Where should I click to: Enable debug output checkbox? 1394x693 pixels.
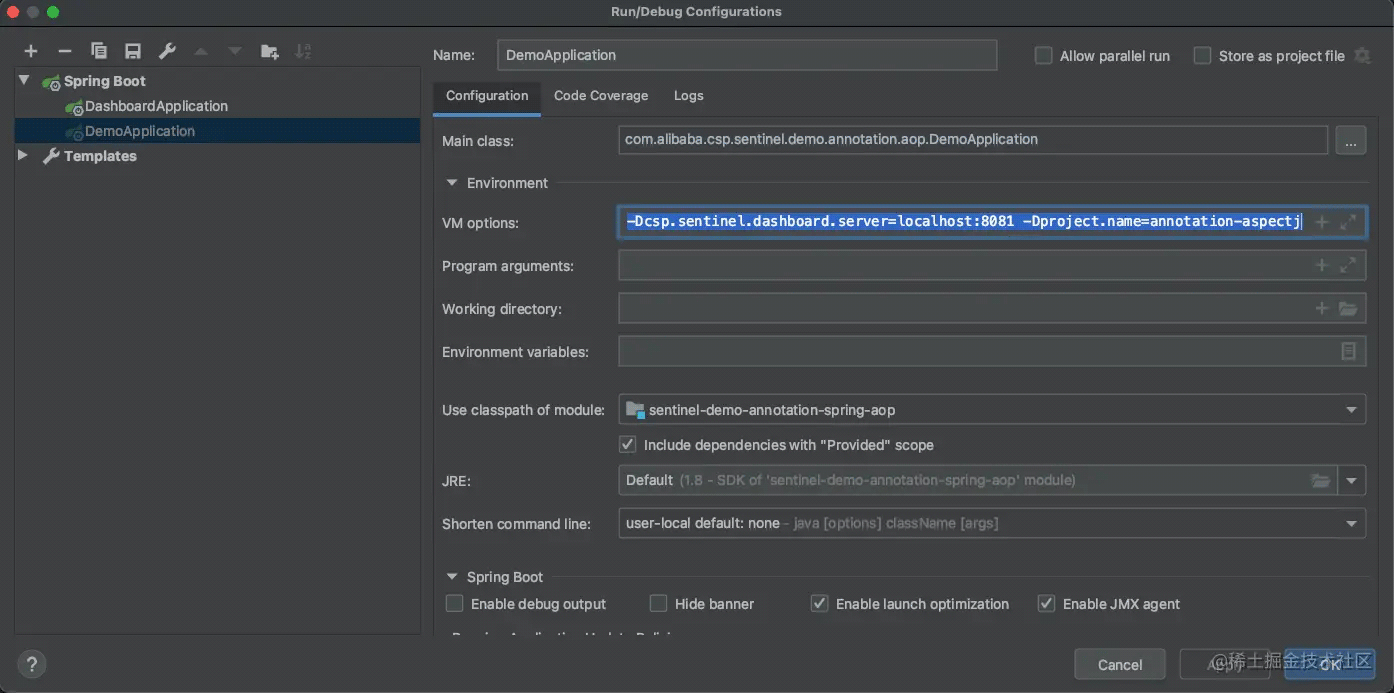455,604
